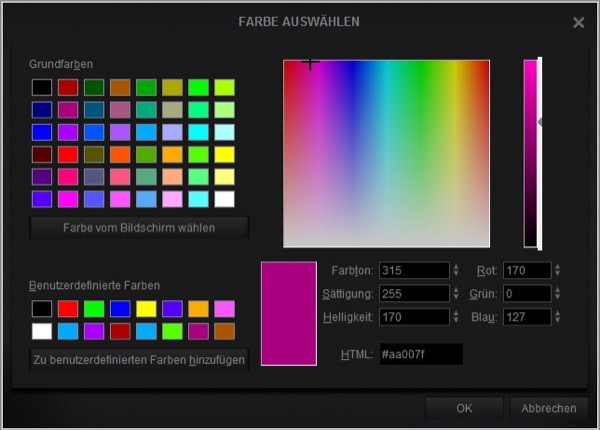Click the crosshair in the color spectrum field

[310, 62]
